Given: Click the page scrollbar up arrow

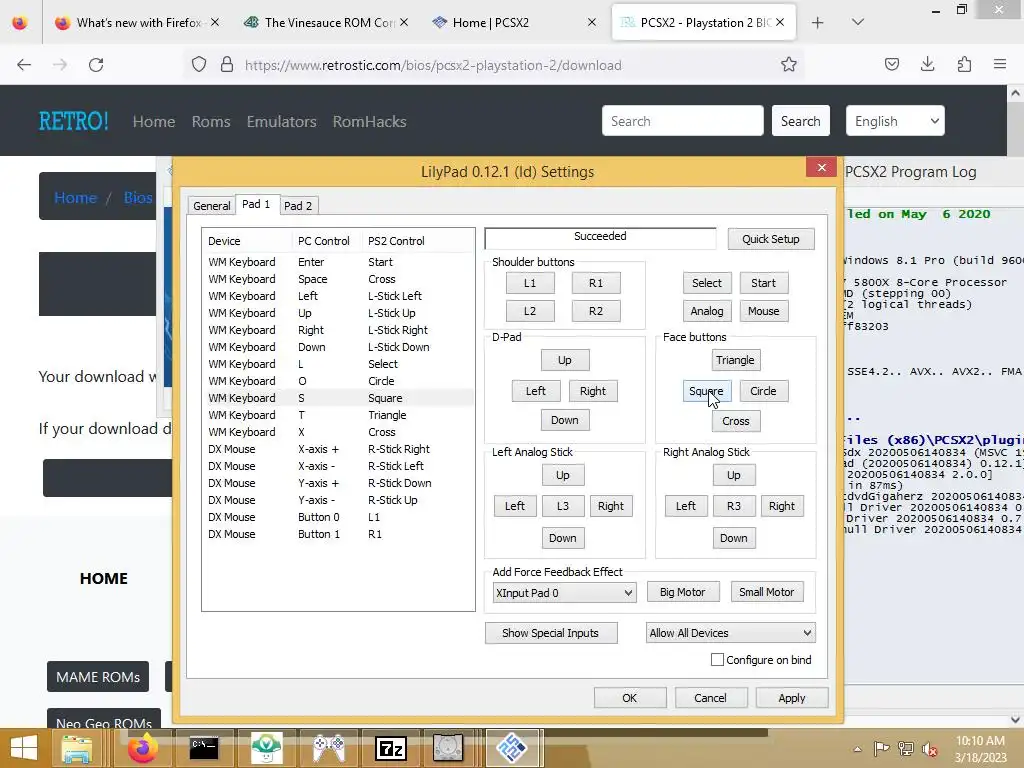Looking at the screenshot, I should point(1015,93).
